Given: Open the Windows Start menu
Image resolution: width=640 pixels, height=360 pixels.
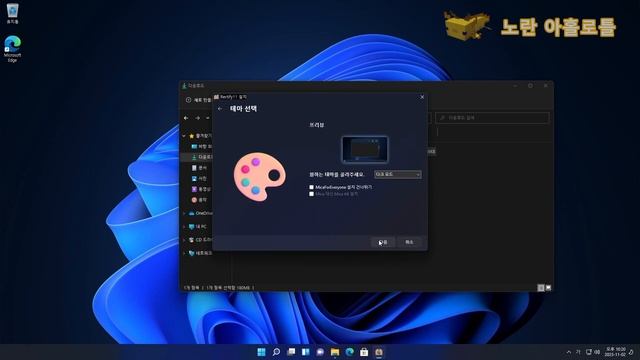Looking at the screenshot, I should (262, 352).
